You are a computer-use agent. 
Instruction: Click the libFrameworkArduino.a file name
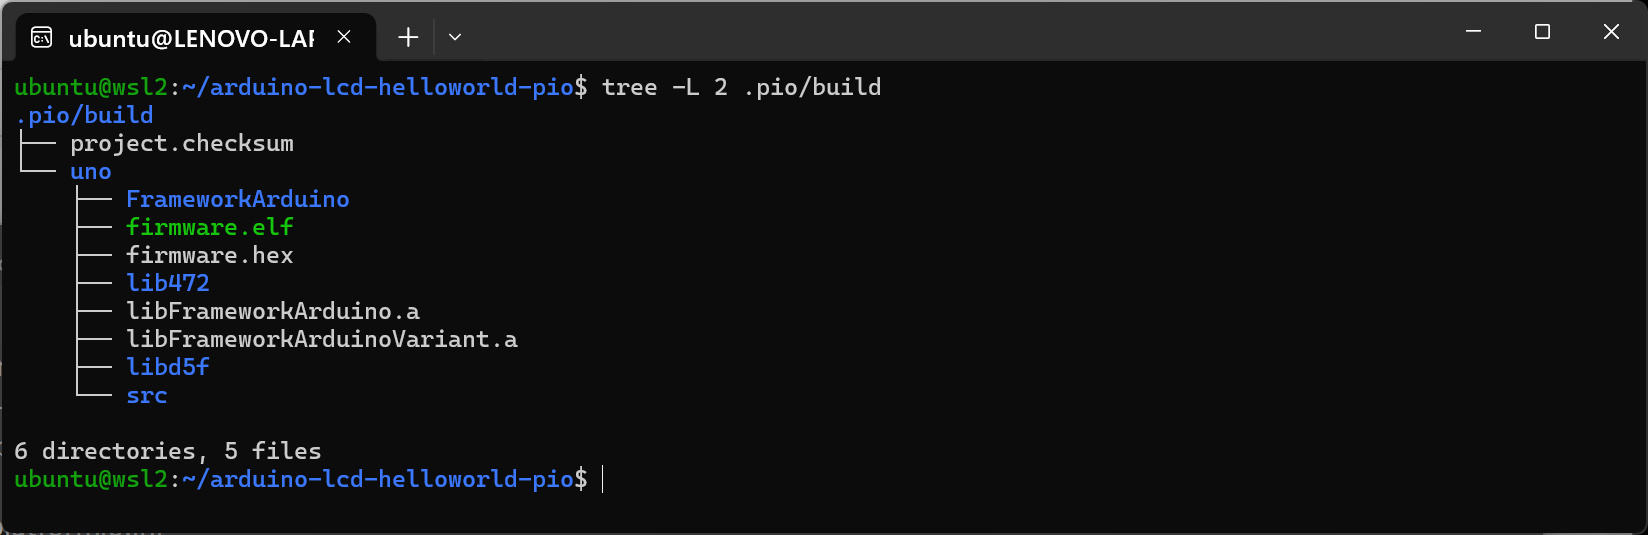[272, 311]
